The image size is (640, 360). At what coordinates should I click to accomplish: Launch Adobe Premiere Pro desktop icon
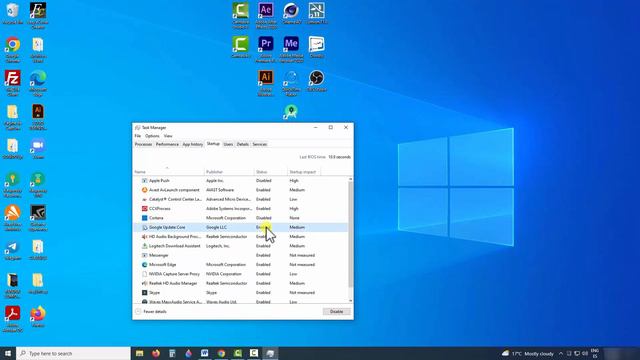click(266, 49)
